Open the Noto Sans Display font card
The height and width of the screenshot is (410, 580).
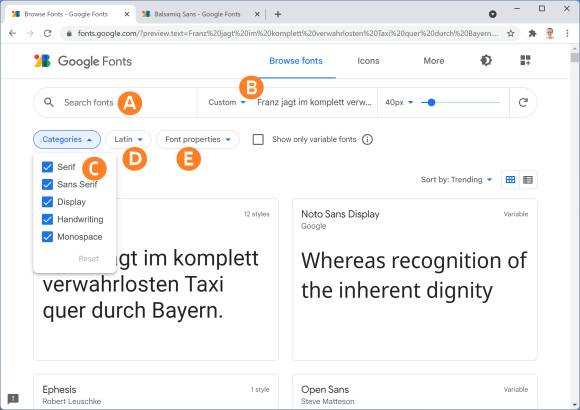click(415, 279)
